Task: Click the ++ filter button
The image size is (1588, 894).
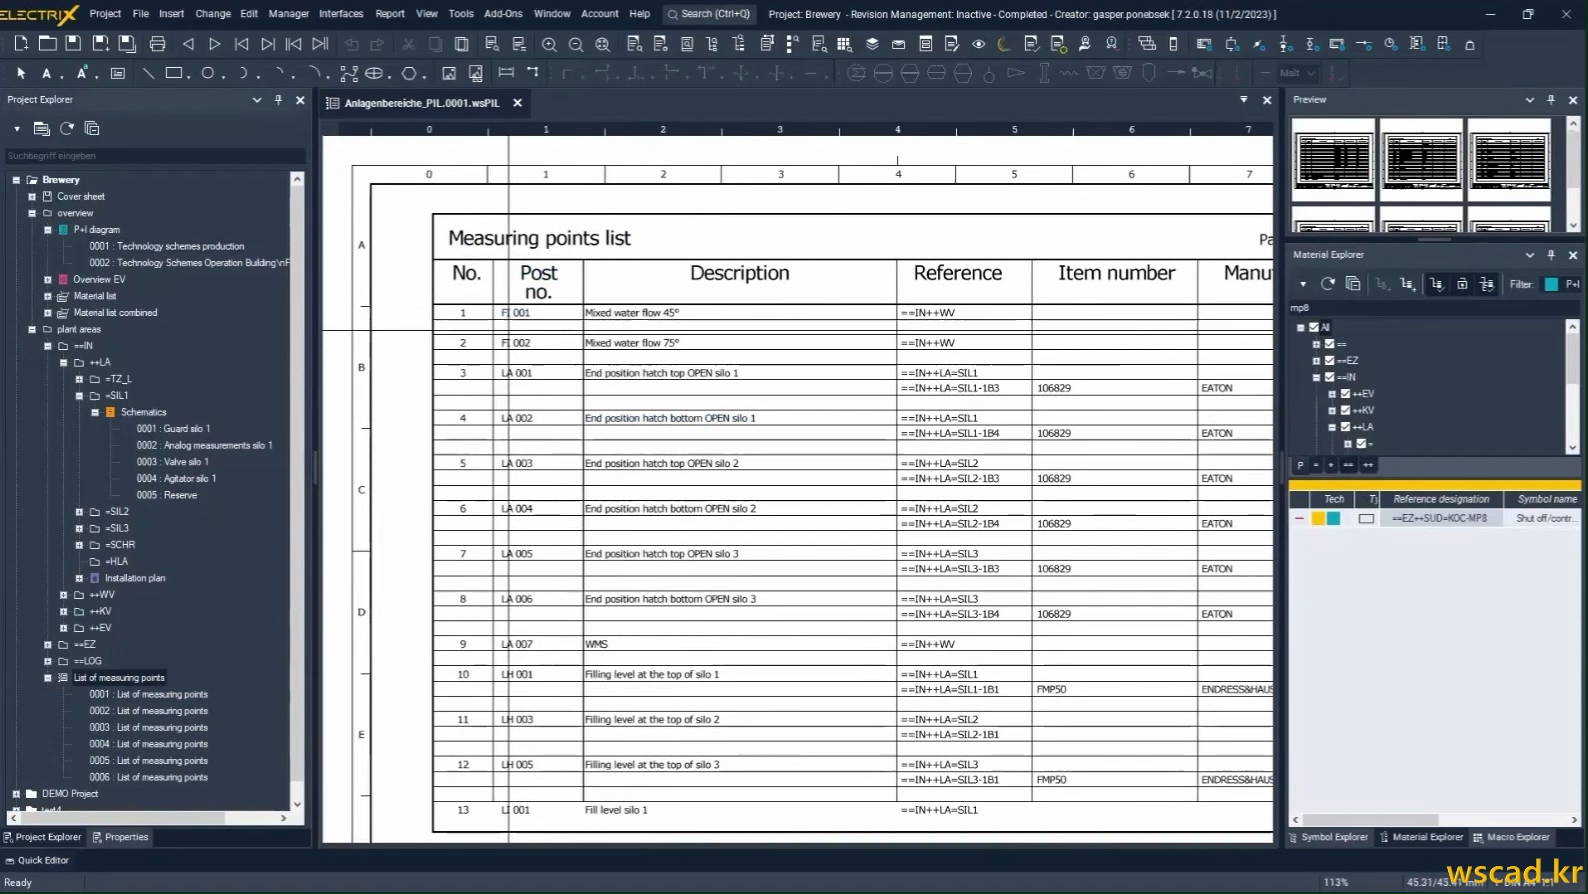Action: click(1368, 465)
